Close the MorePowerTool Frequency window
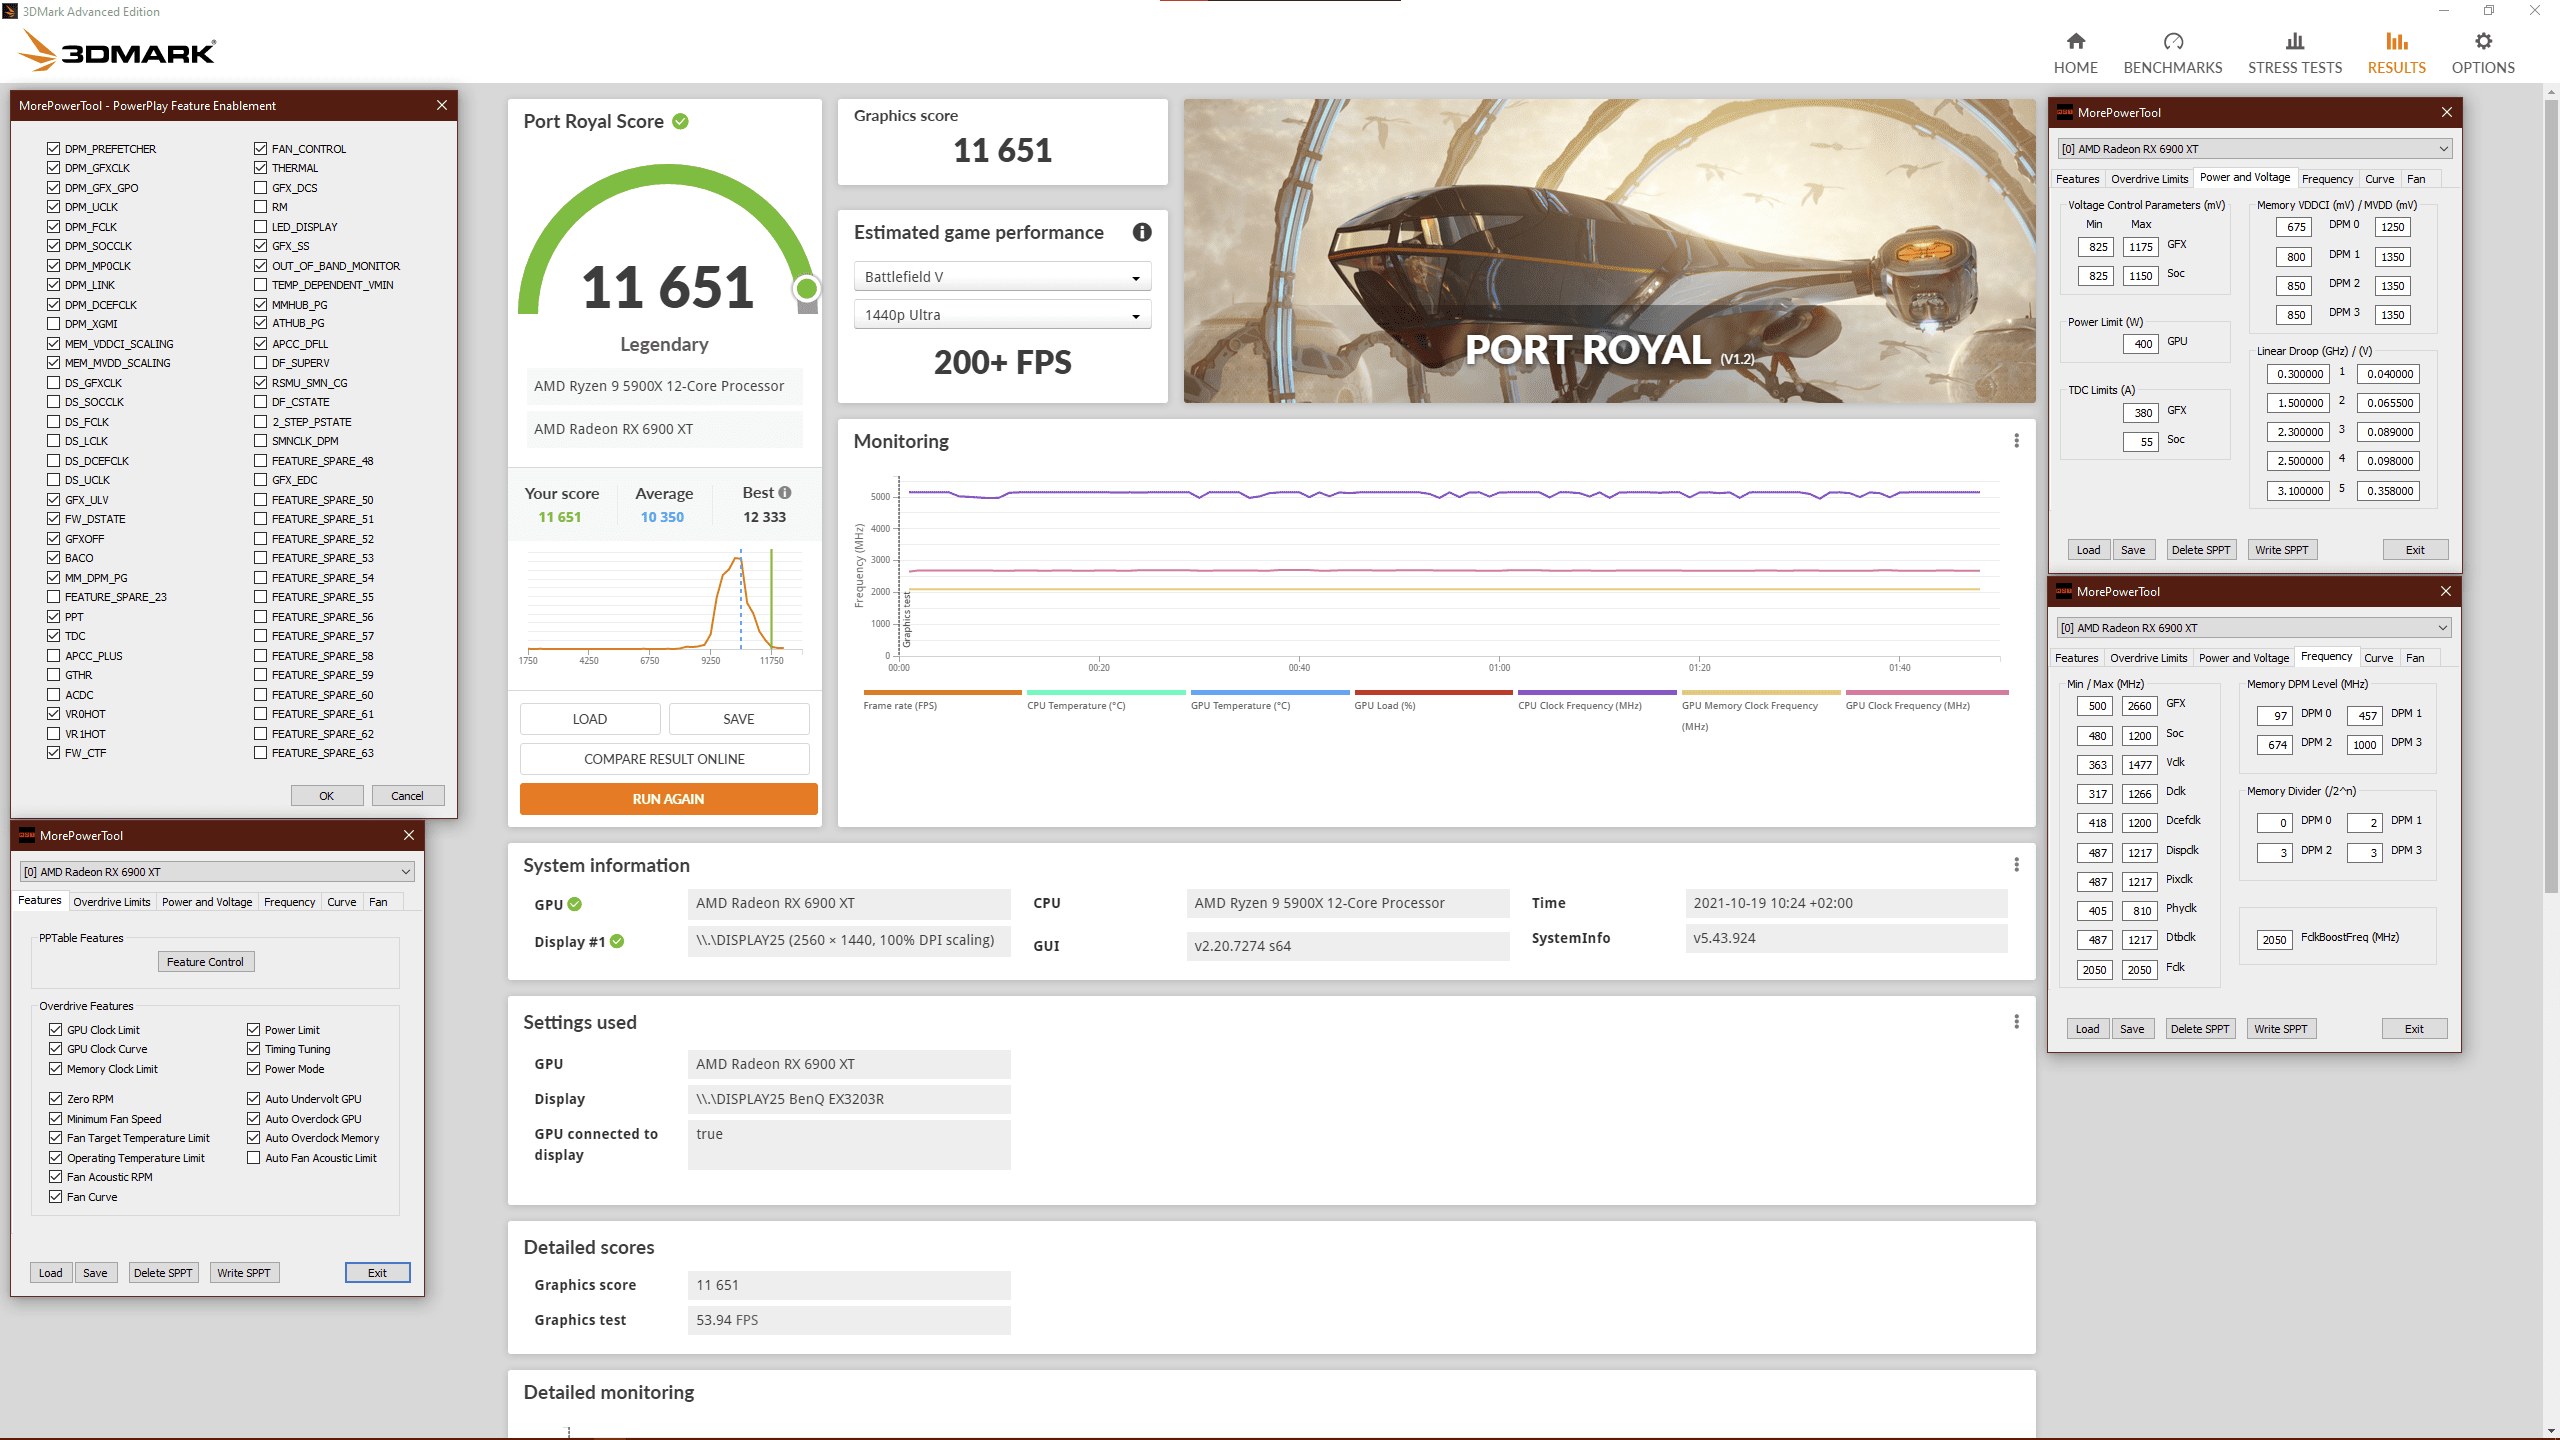The height and width of the screenshot is (1440, 2560). (2446, 591)
